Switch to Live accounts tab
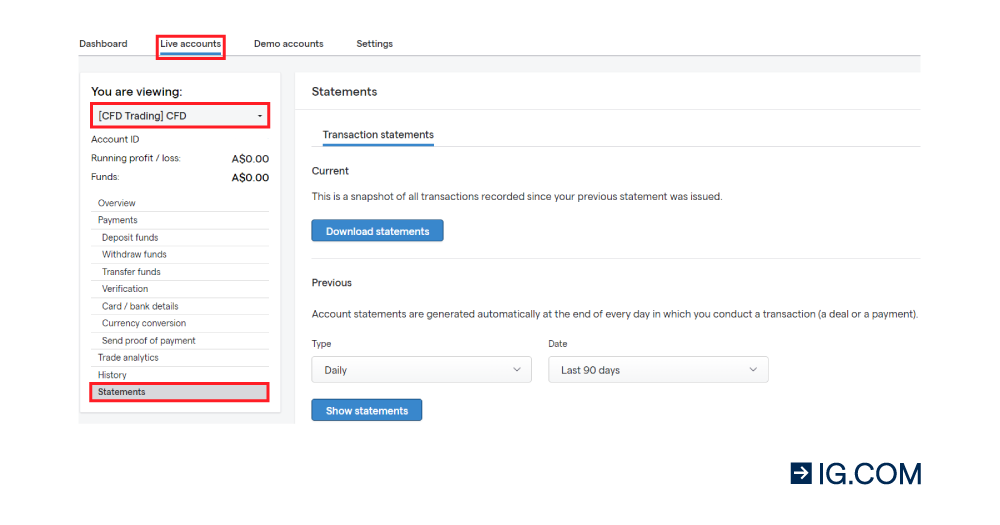Image resolution: width=1000 pixels, height=525 pixels. tap(190, 44)
